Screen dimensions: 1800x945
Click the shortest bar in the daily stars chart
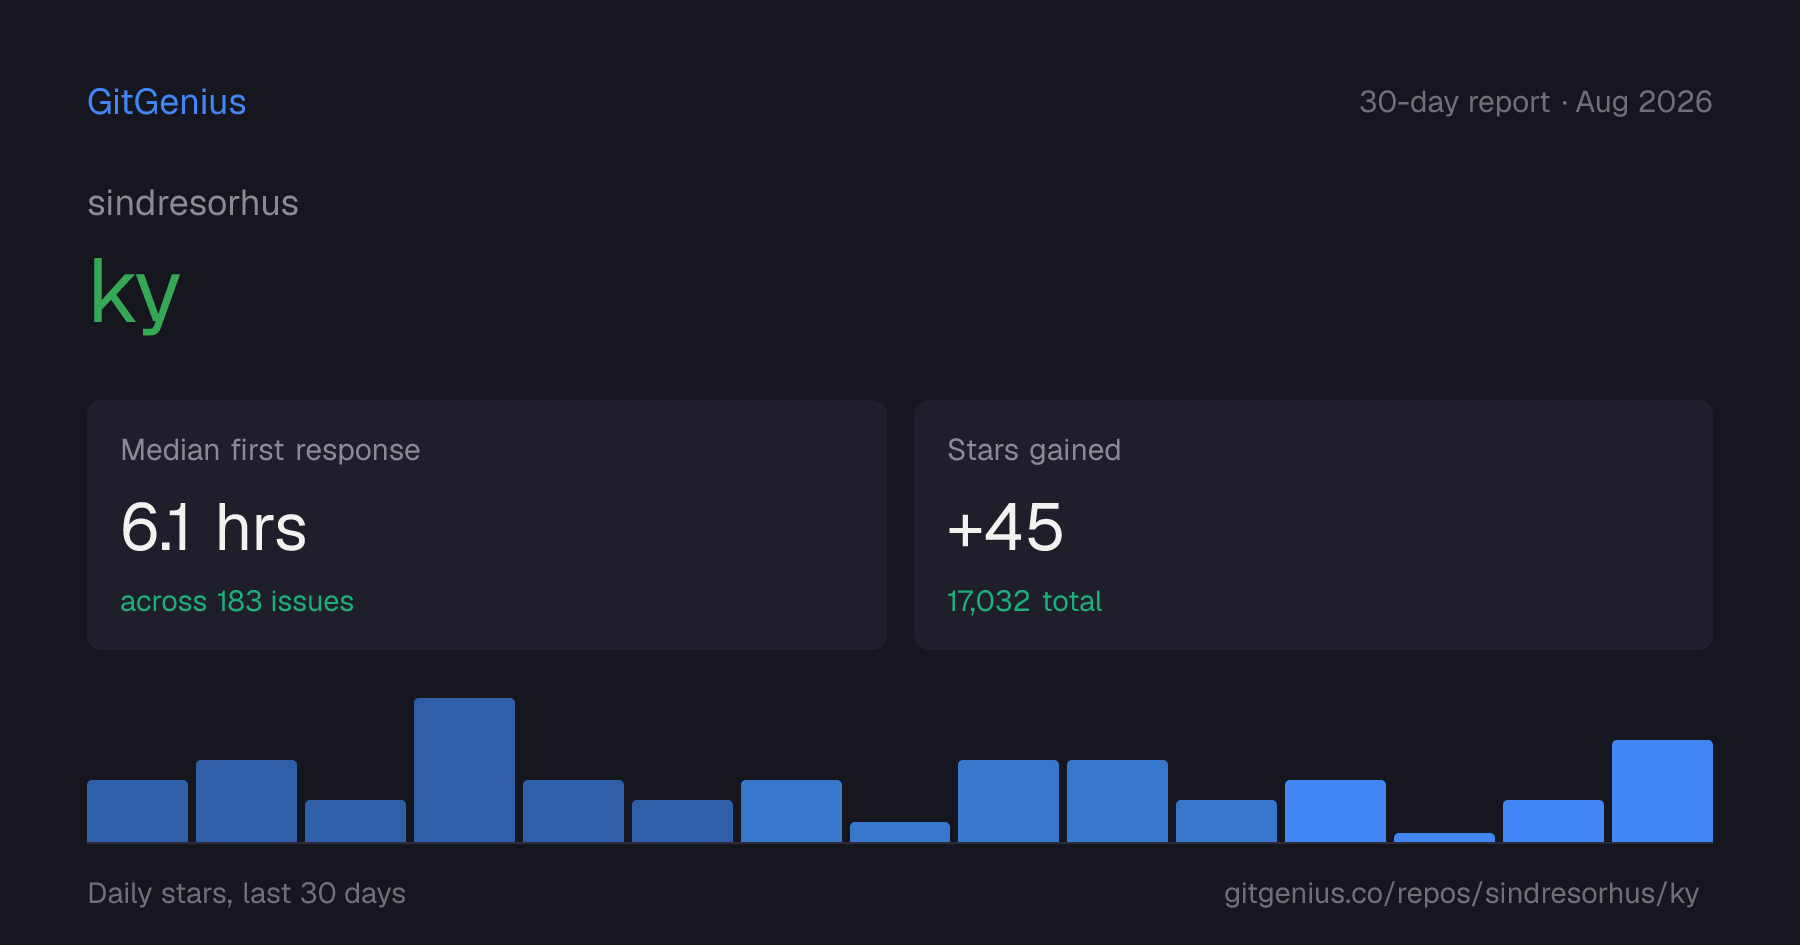pos(1444,838)
